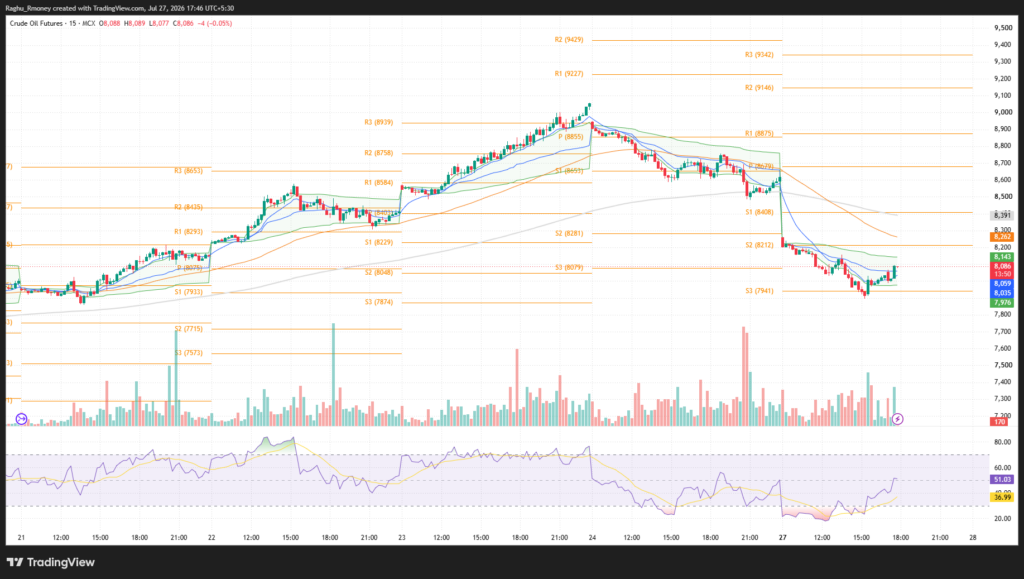Click the R3 (8939) pivot label
Image resolution: width=1024 pixels, height=579 pixels.
click(379, 122)
